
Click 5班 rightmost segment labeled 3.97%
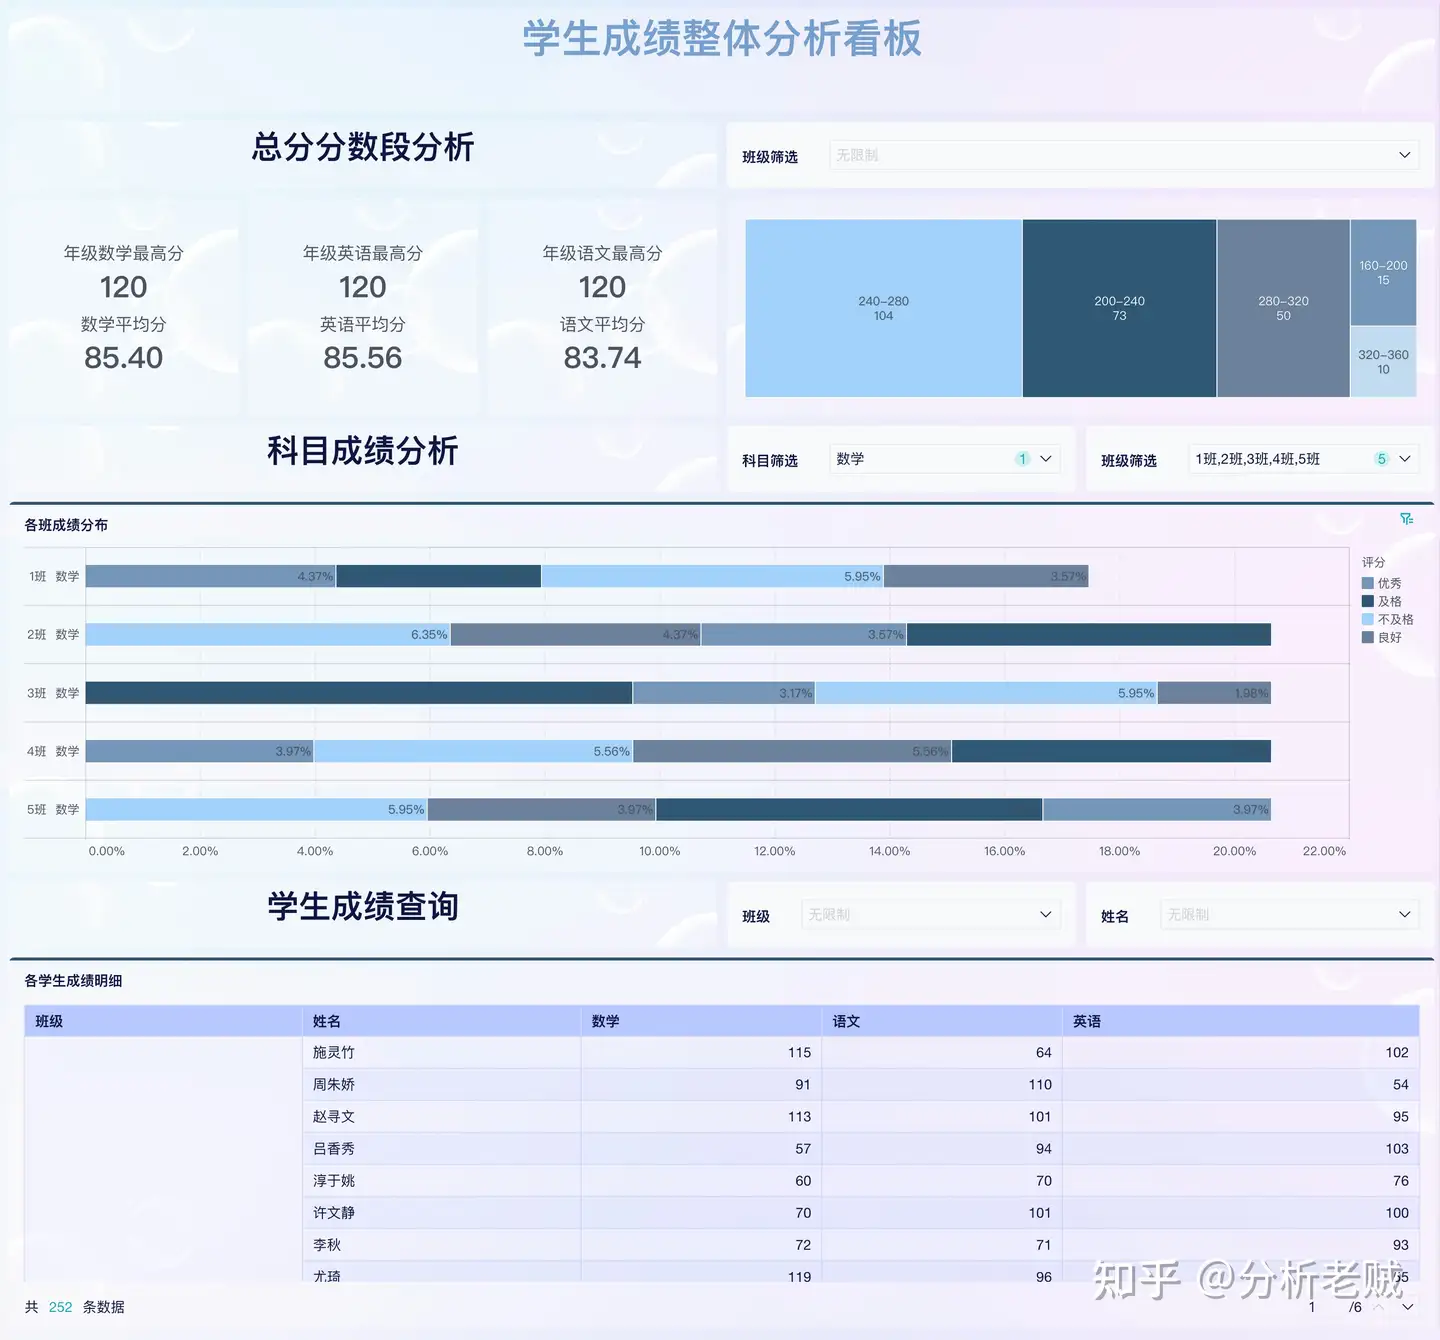1157,809
